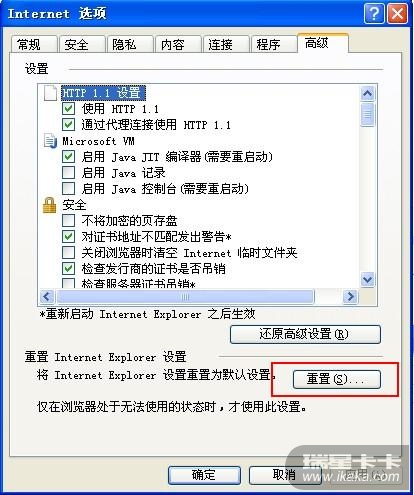The height and width of the screenshot is (495, 414).
Task: Select the Microsoft VM tree heading
Action: point(98,141)
